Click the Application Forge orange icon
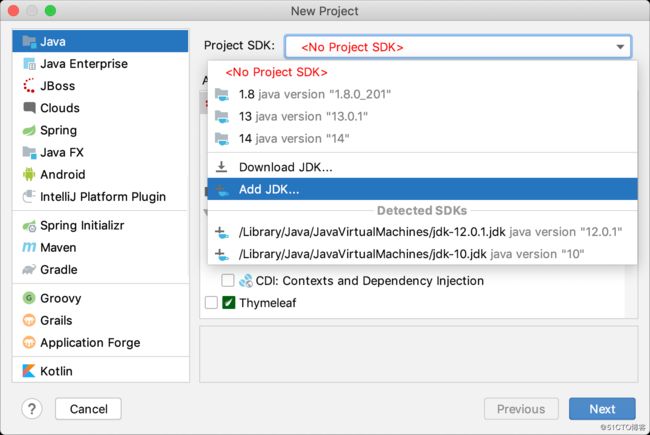This screenshot has width=650, height=435. point(29,343)
